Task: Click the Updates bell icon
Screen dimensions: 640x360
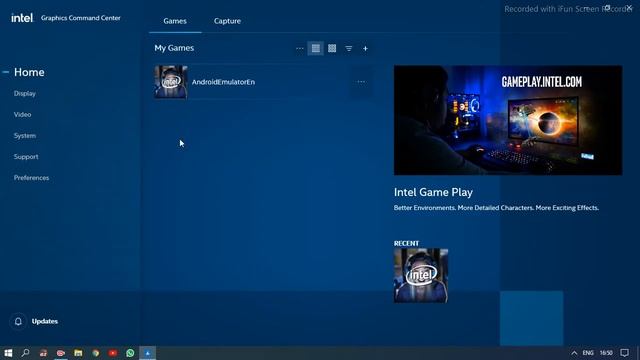Action: (x=18, y=321)
